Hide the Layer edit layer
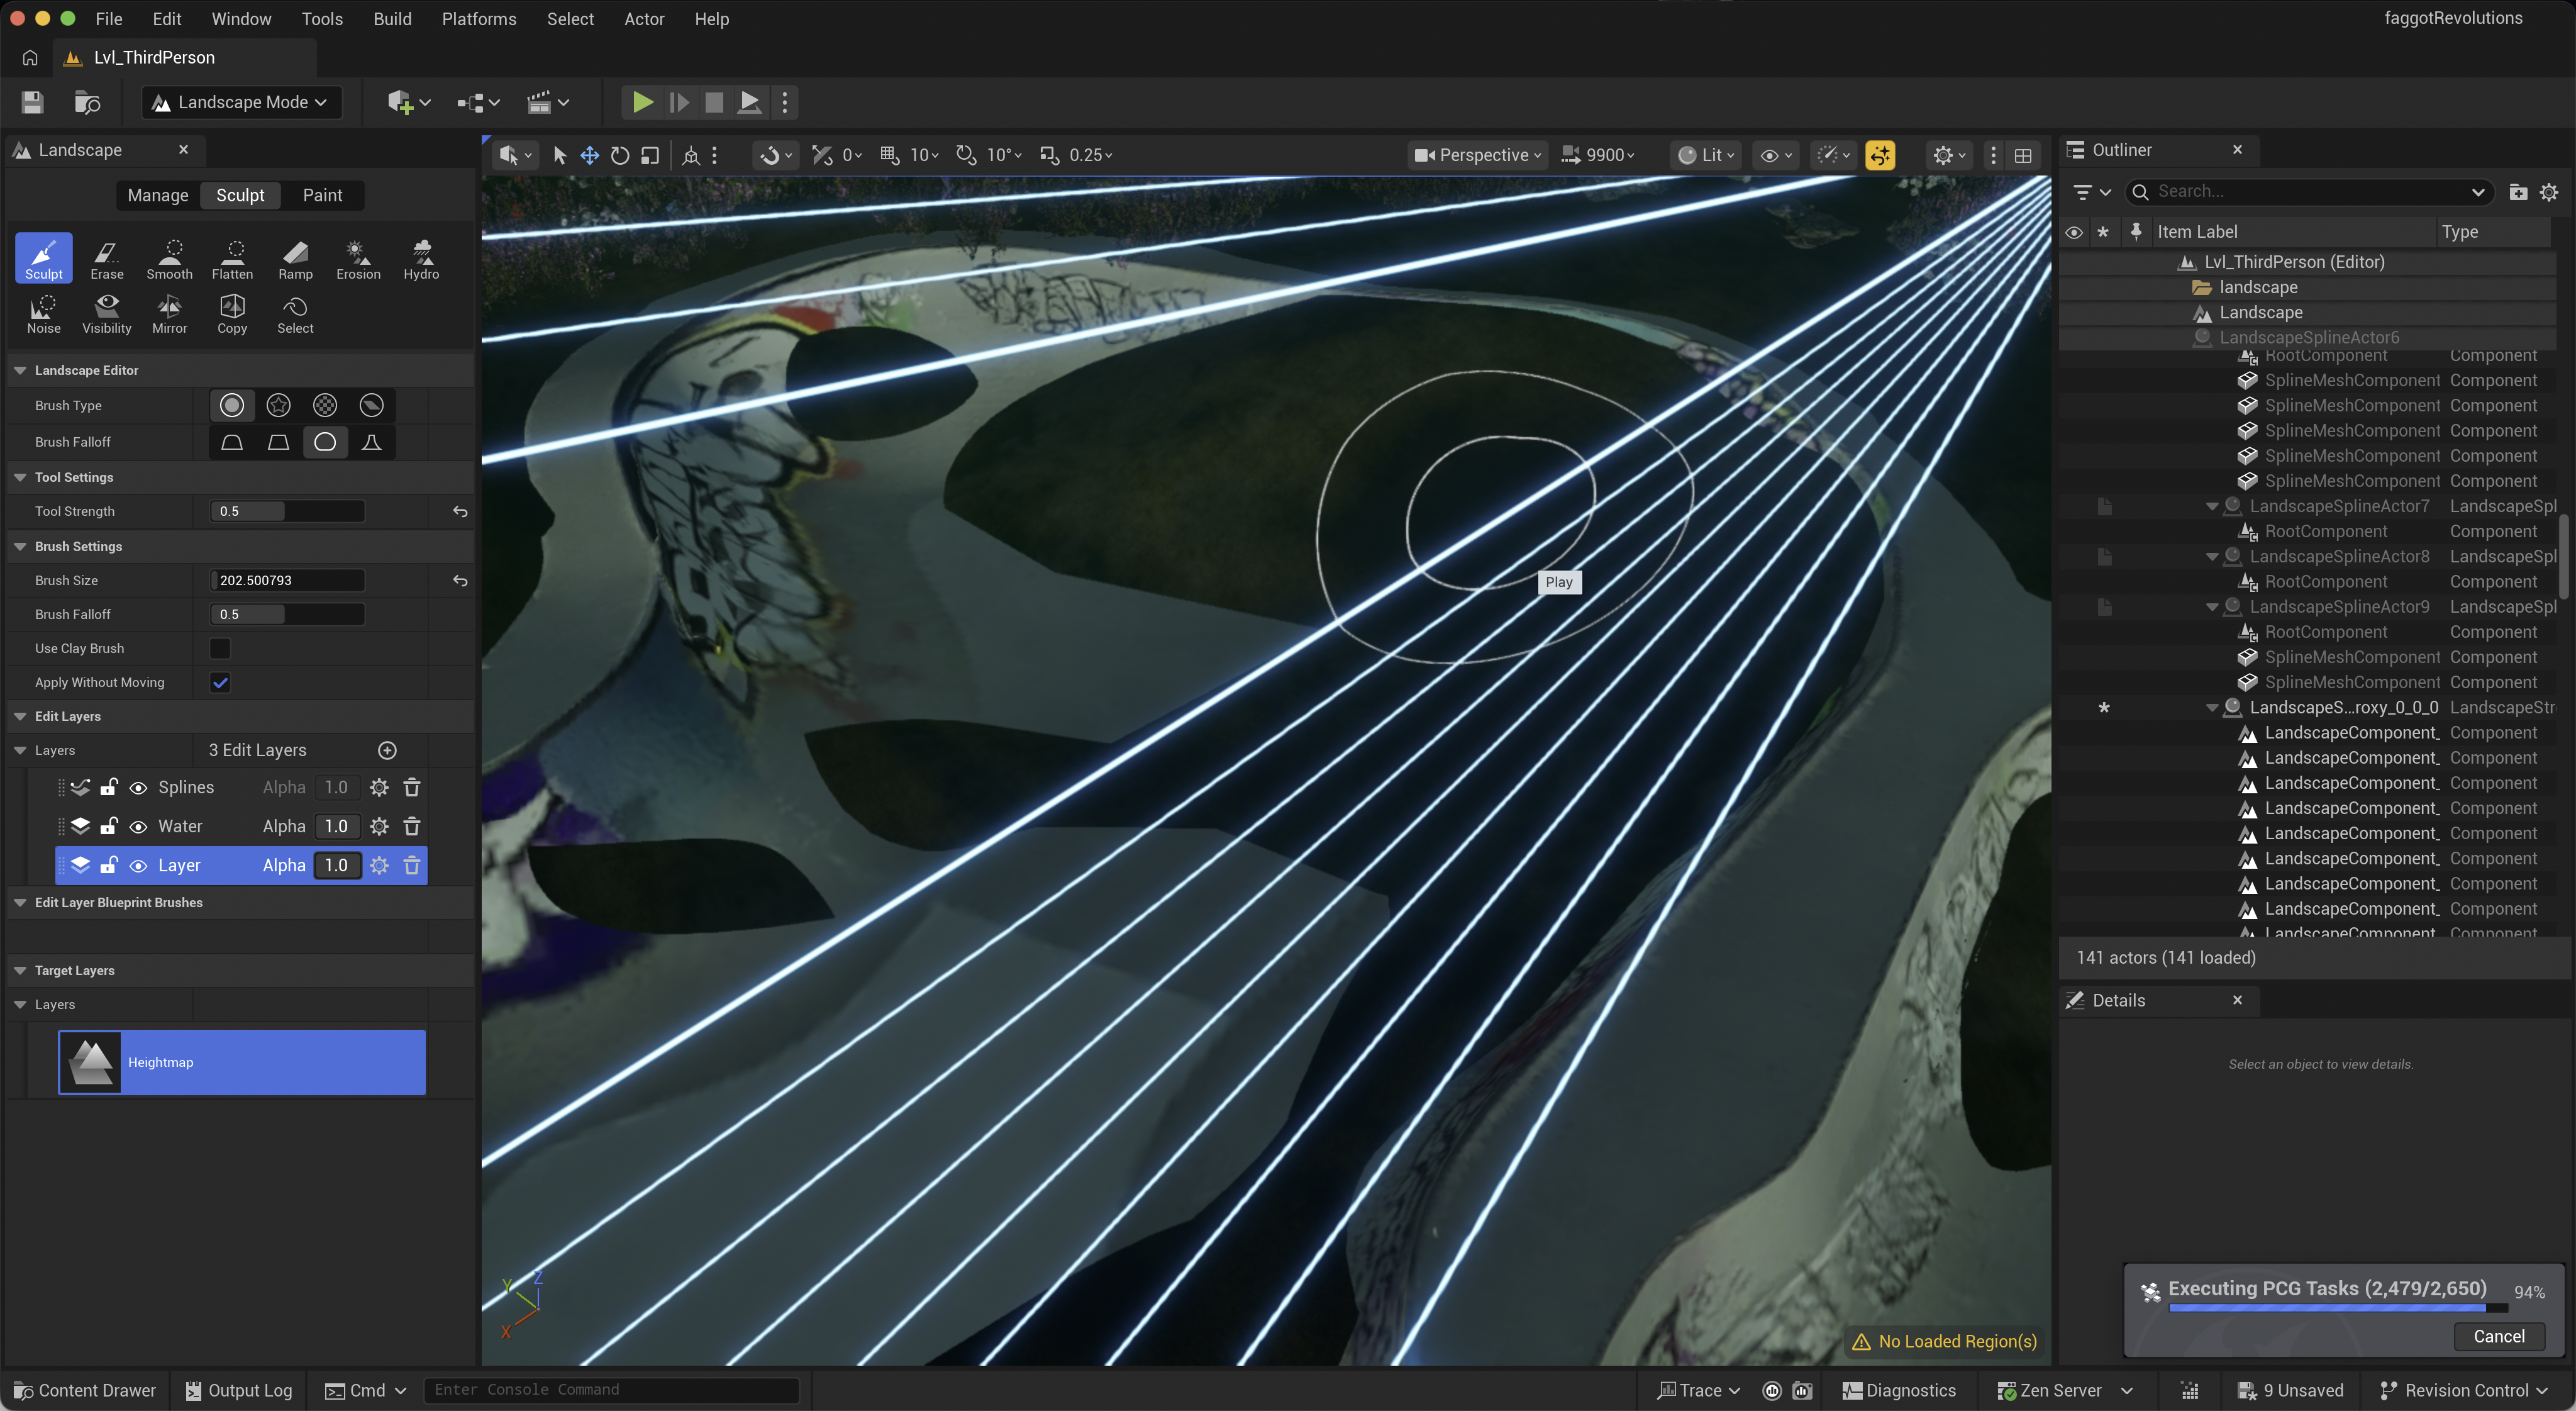Image resolution: width=2576 pixels, height=1411 pixels. click(x=139, y=866)
